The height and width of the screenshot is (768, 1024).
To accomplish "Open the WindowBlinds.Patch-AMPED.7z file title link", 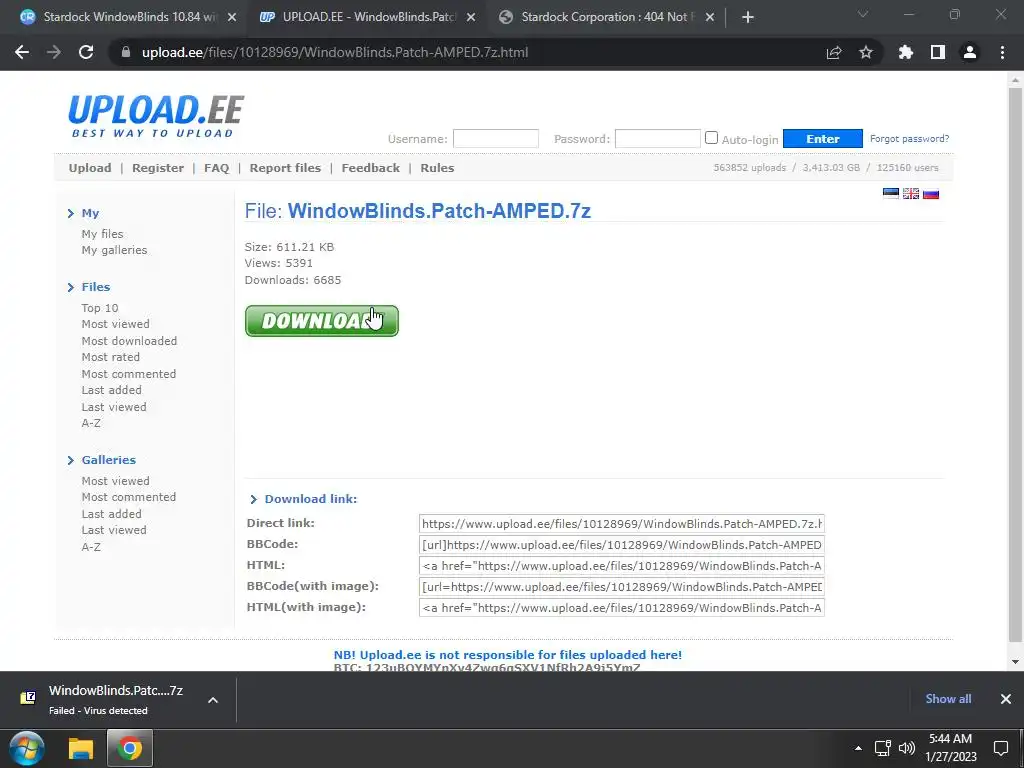I will [439, 211].
